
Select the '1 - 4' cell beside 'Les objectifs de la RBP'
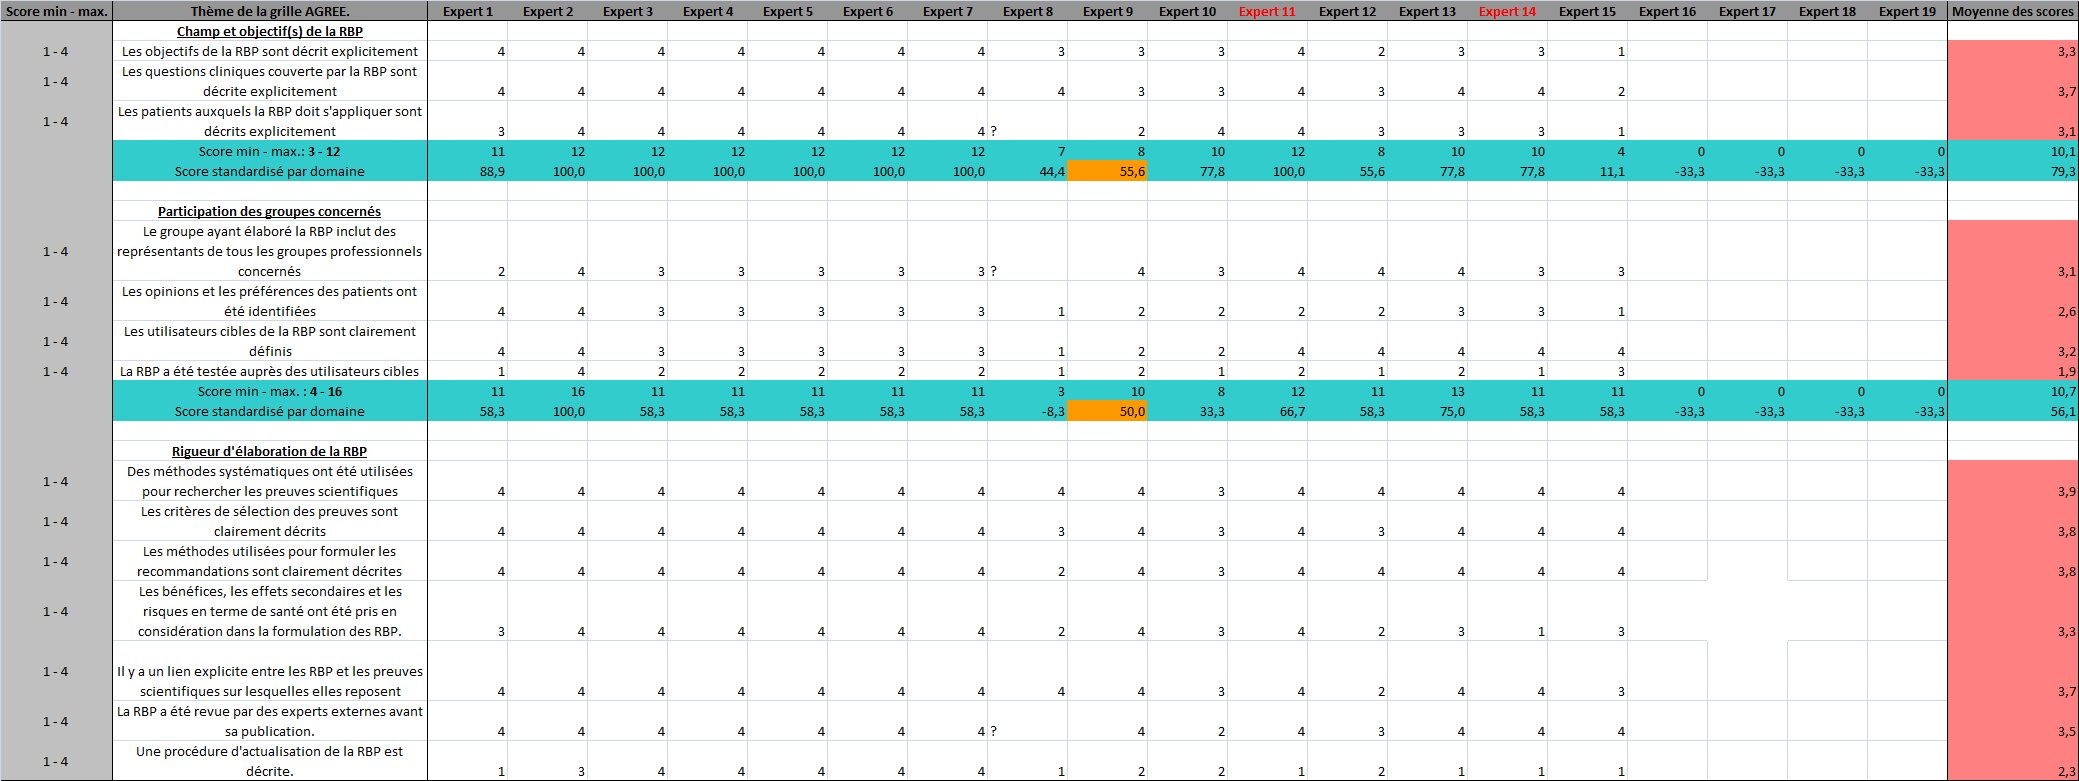click(56, 51)
